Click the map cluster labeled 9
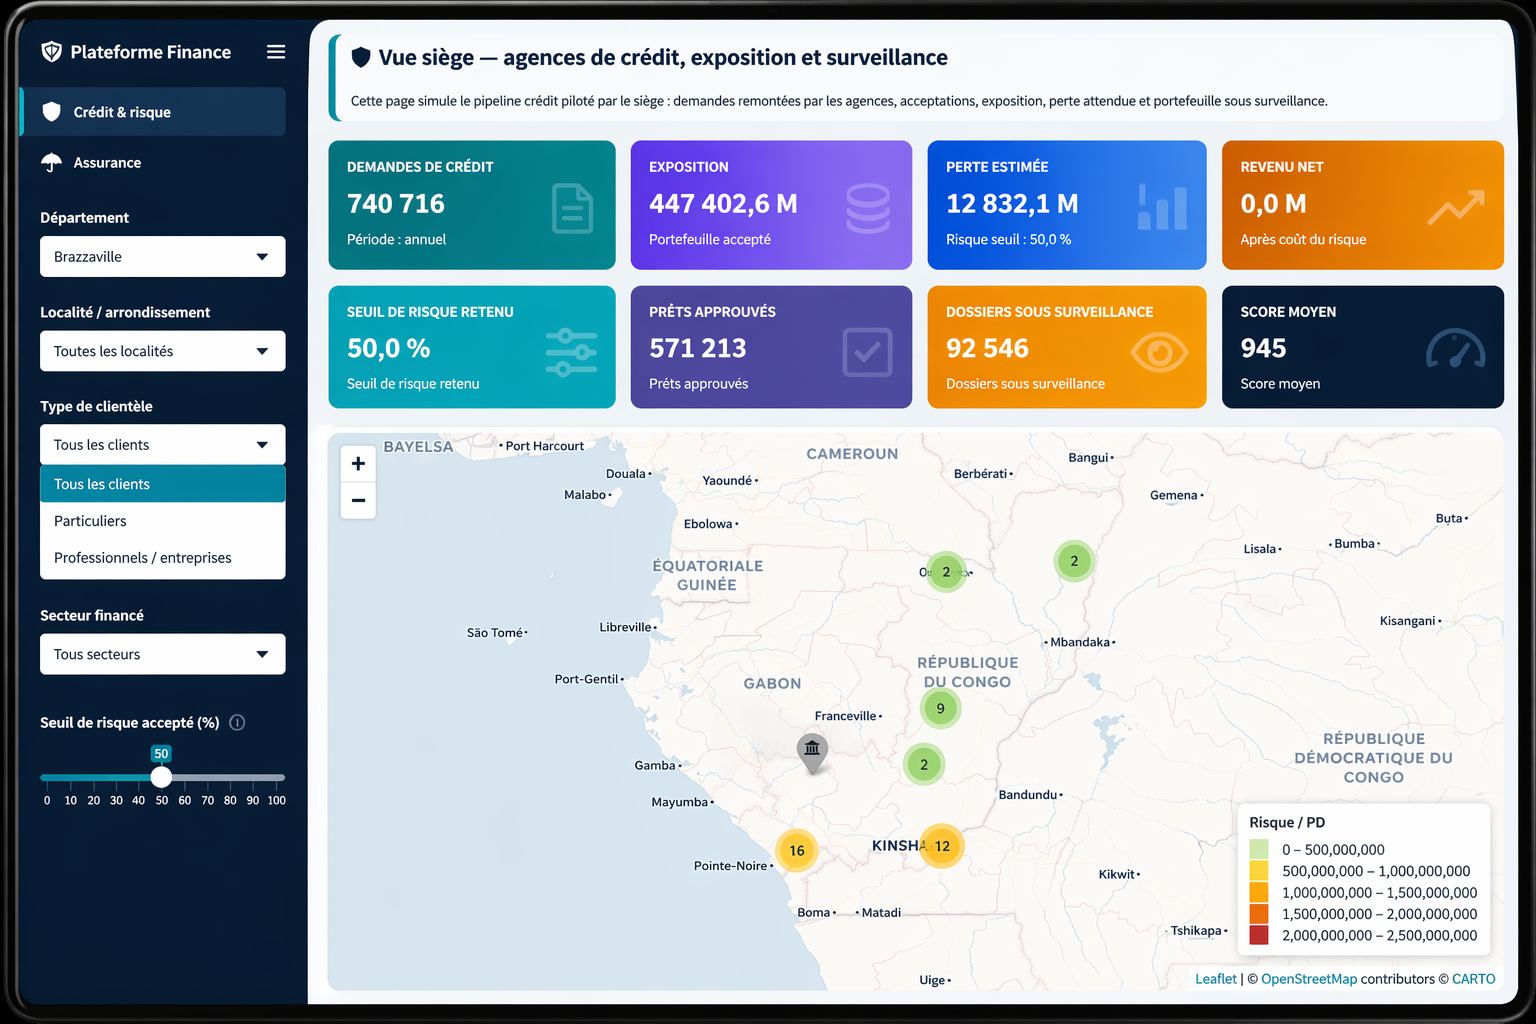Viewport: 1536px width, 1024px height. (940, 708)
